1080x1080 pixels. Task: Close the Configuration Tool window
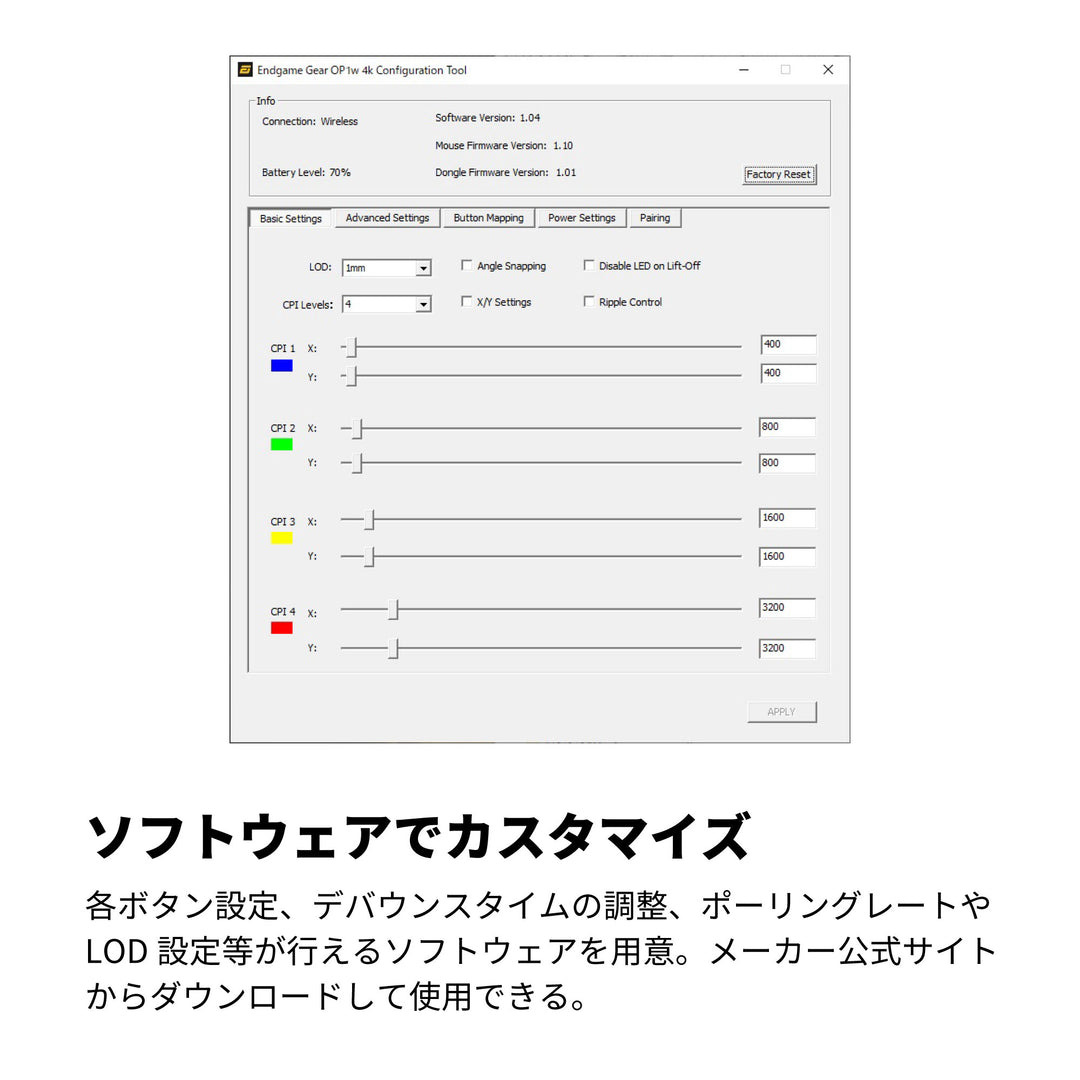click(x=827, y=70)
